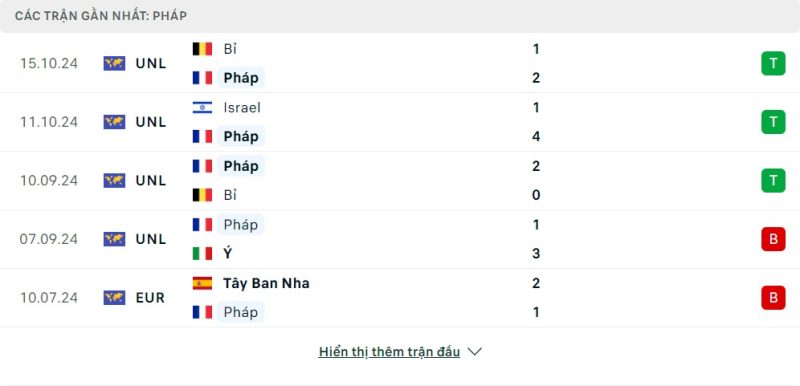
Task: Click the highlighted Pháp name in the 10.09.24 match
Action: tap(241, 166)
